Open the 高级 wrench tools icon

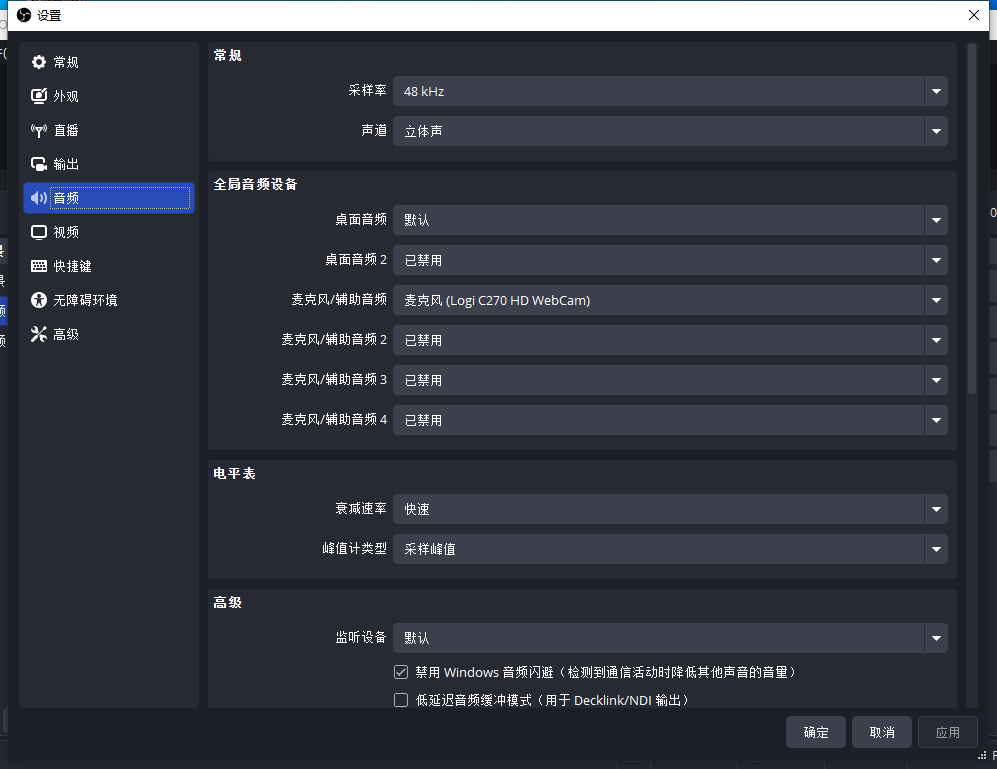pyautogui.click(x=39, y=334)
